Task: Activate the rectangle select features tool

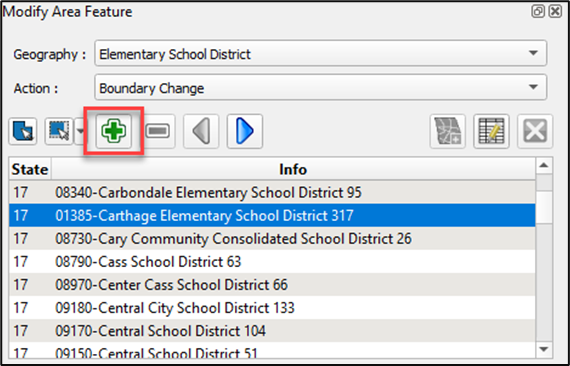Action: point(59,131)
